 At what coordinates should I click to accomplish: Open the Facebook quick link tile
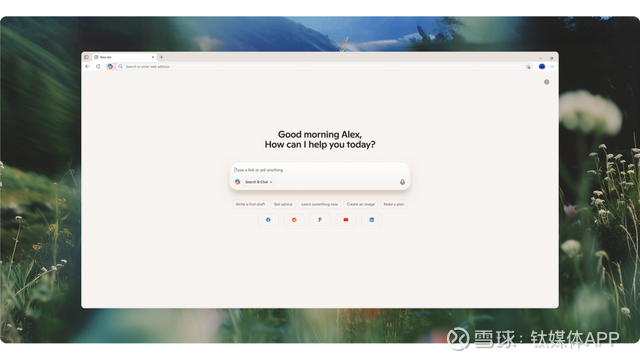coord(268,220)
